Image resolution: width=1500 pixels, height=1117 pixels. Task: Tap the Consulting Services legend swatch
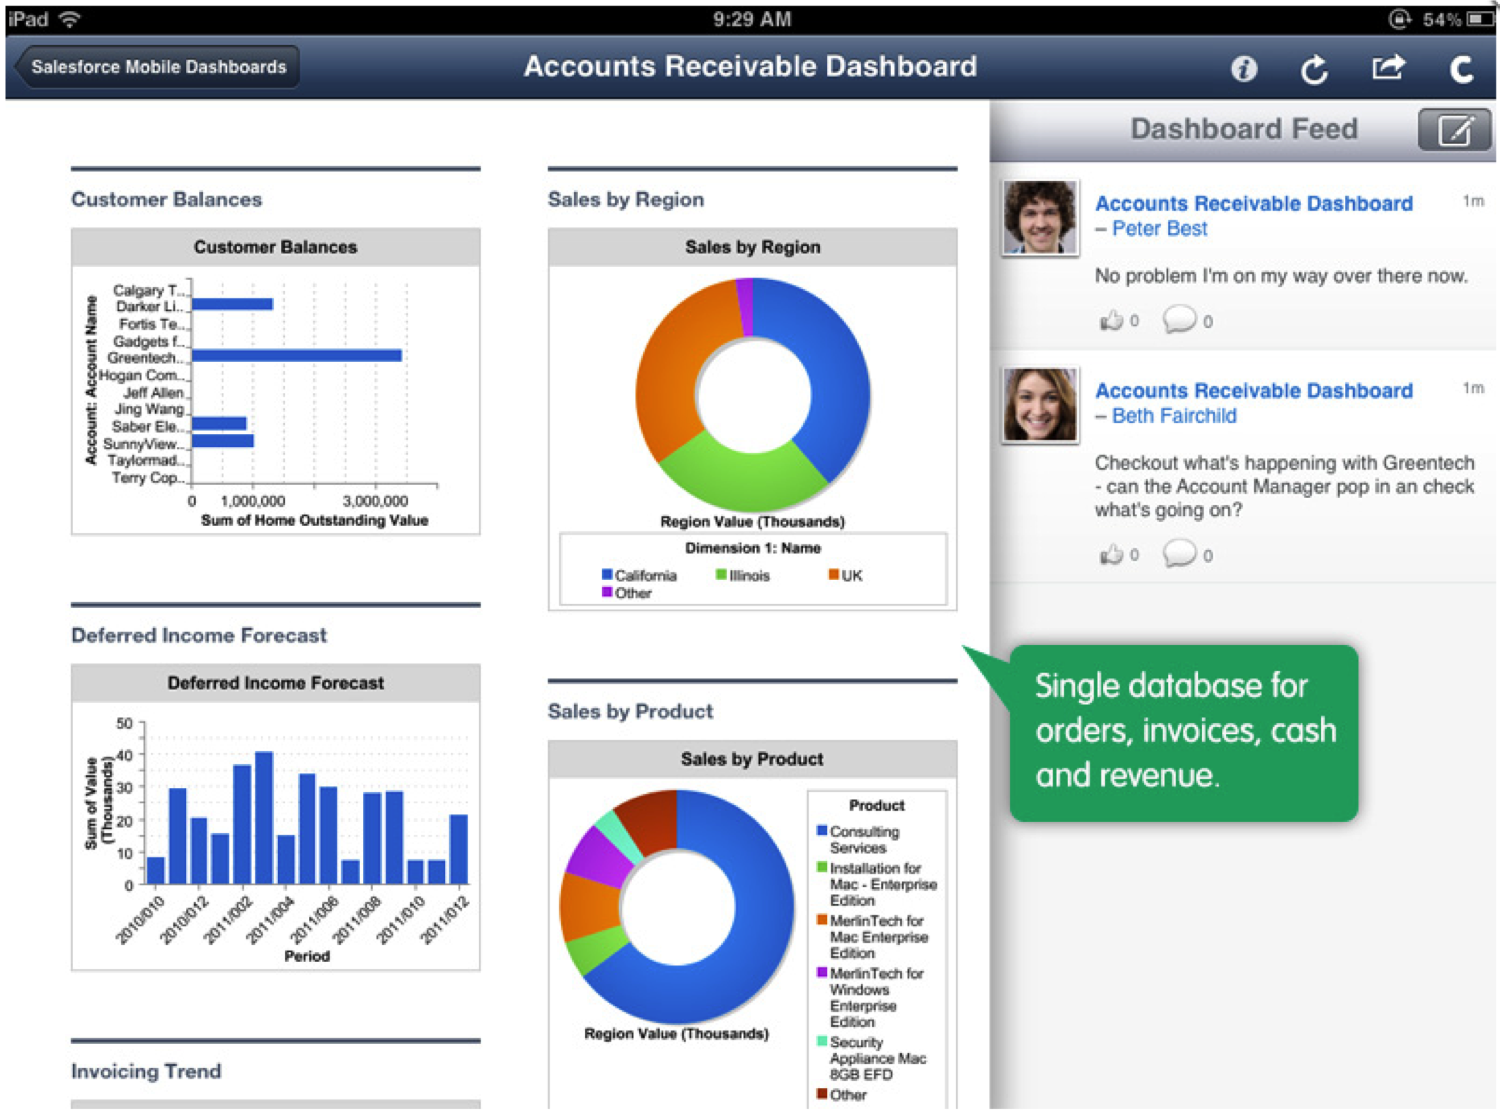point(822,831)
